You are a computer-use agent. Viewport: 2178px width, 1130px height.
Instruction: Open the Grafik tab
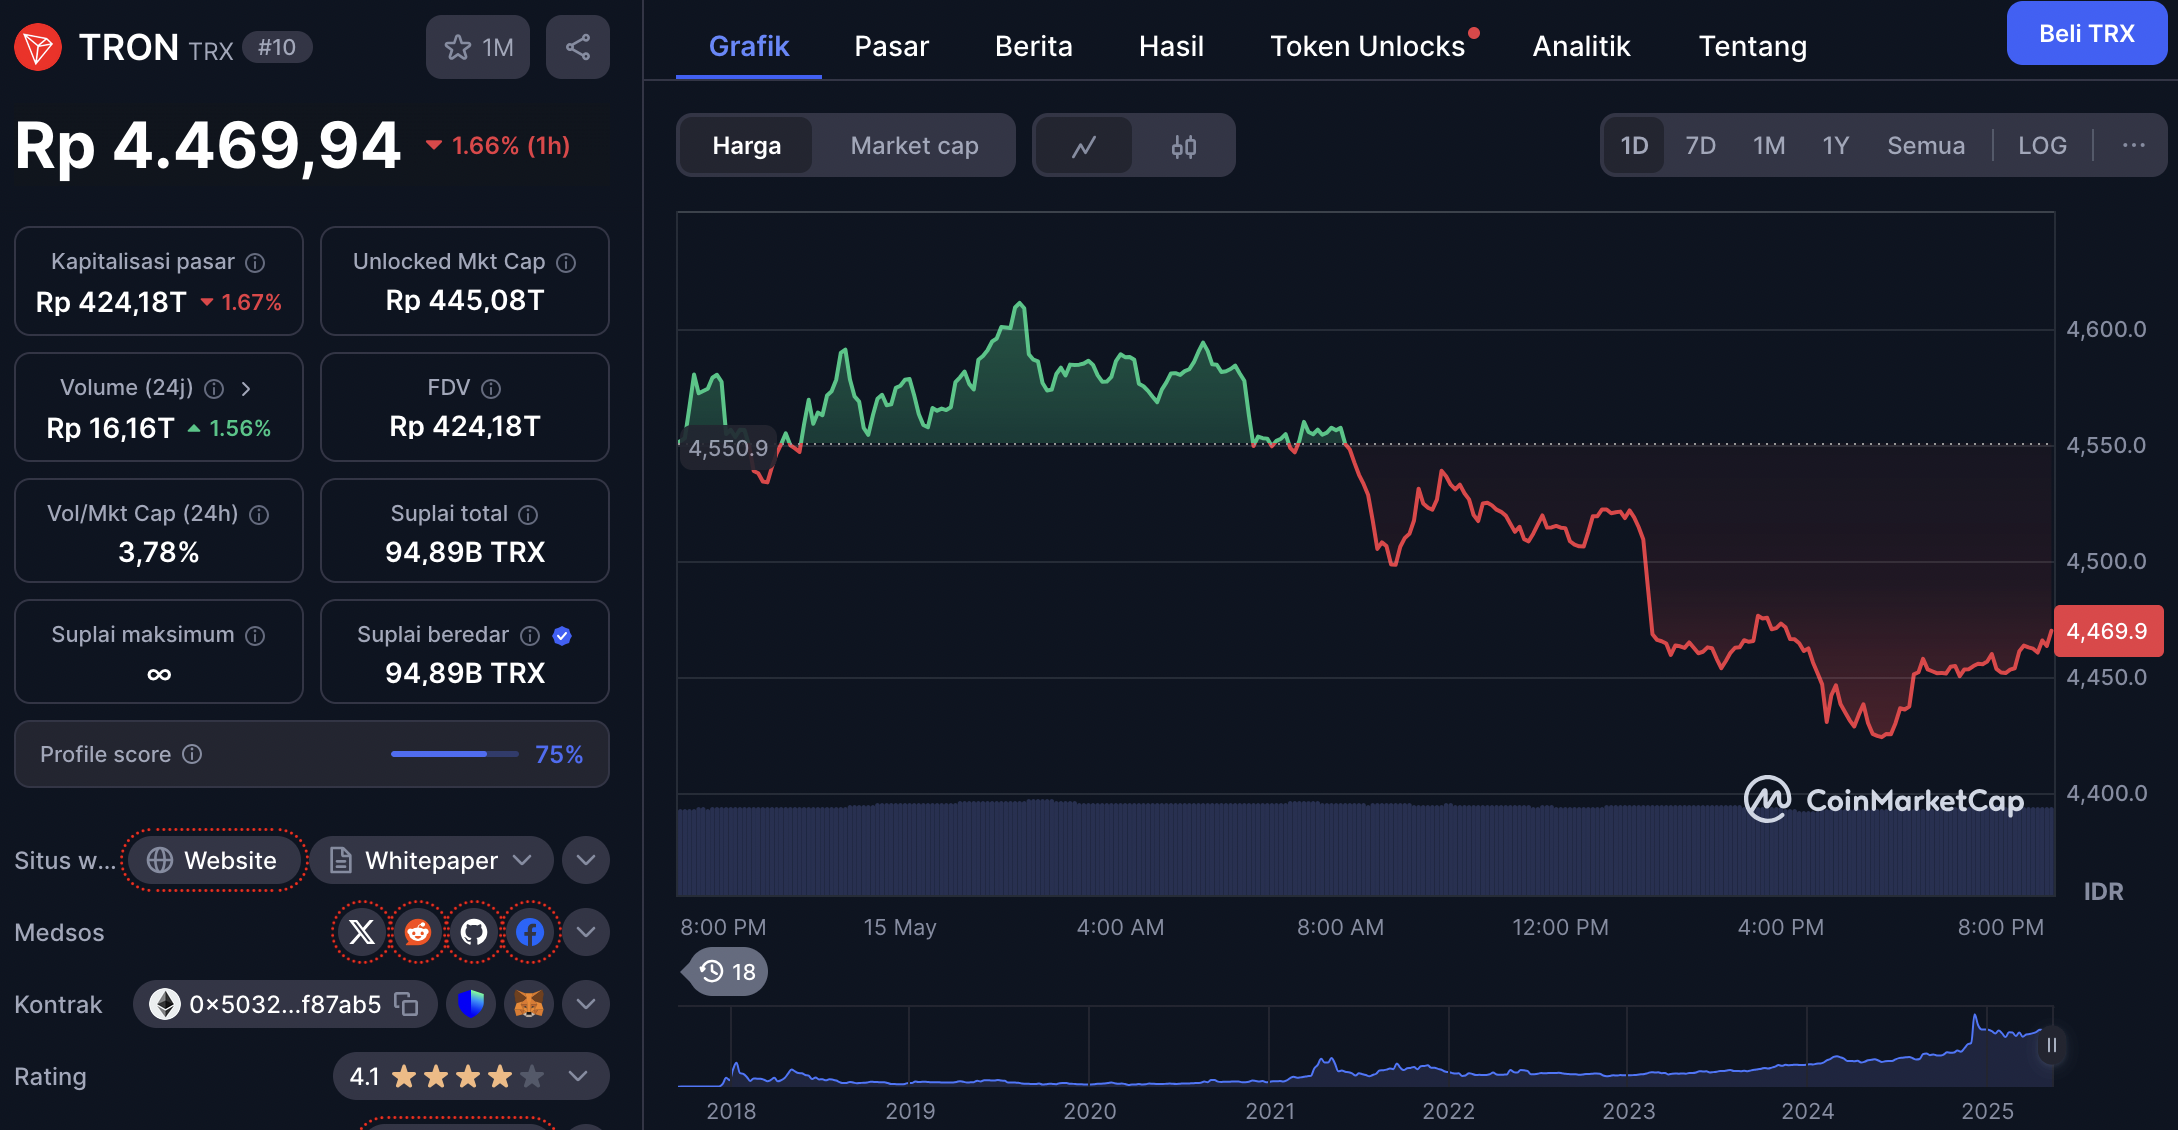coord(749,46)
